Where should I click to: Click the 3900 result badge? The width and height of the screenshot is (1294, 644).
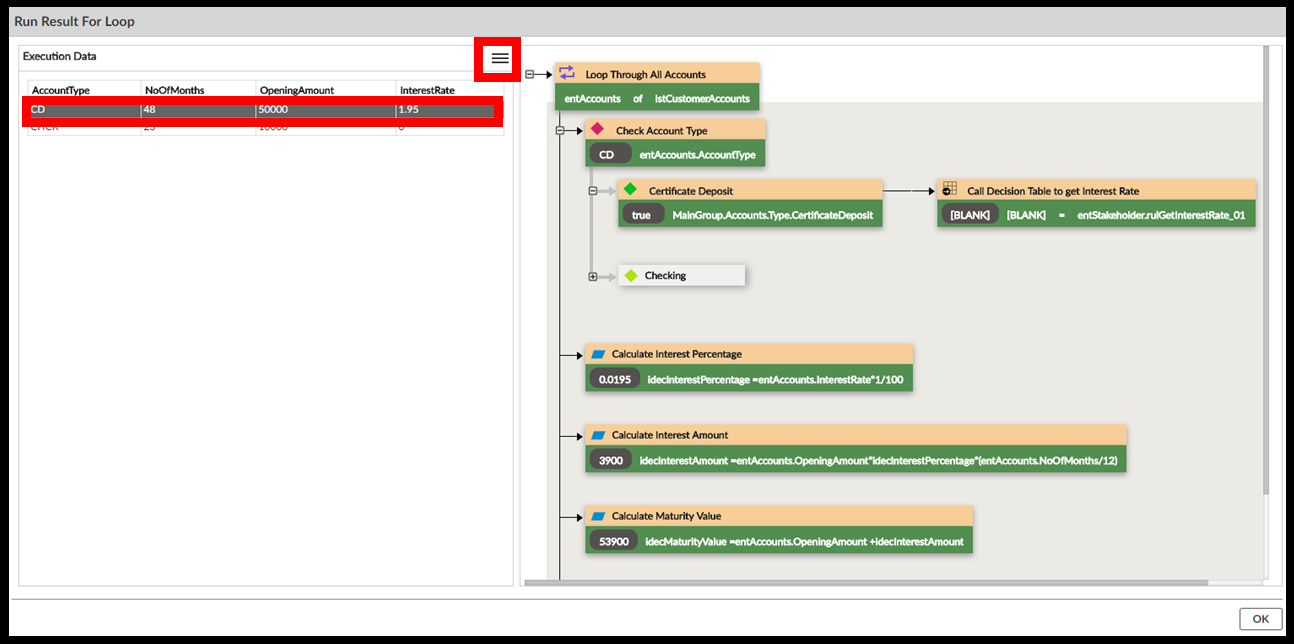610,460
